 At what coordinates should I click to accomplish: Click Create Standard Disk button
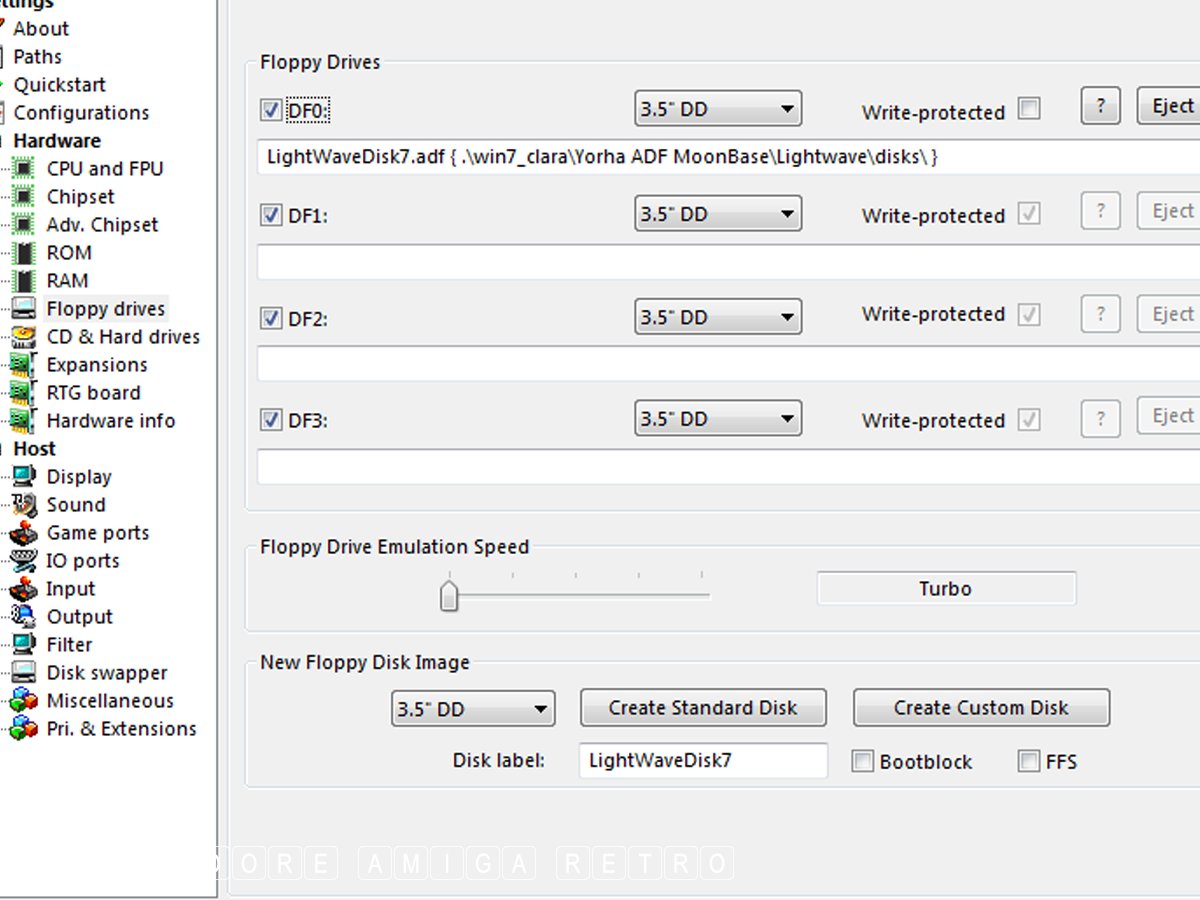pos(703,708)
